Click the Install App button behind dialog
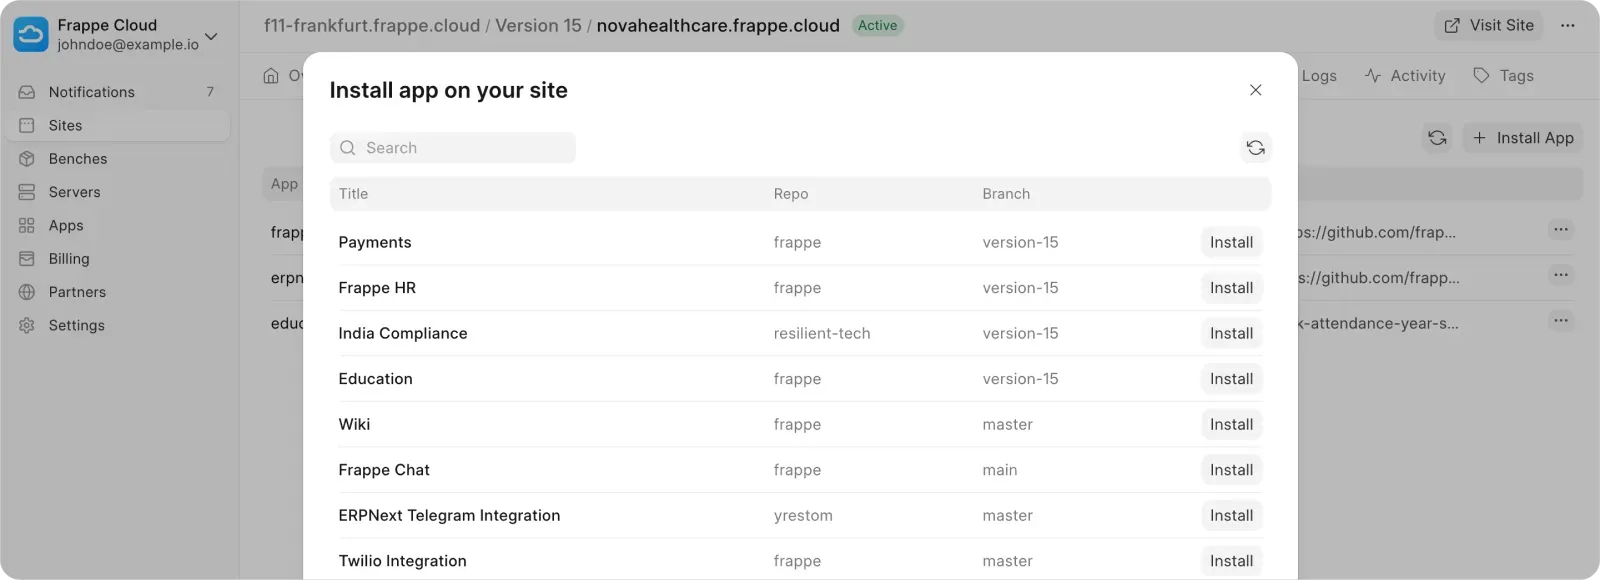Image resolution: width=1600 pixels, height=580 pixels. click(1523, 138)
